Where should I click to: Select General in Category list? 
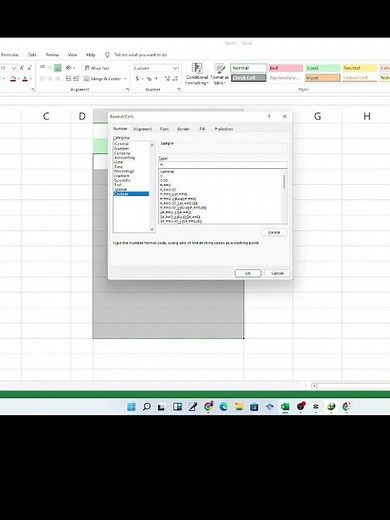coord(121,144)
